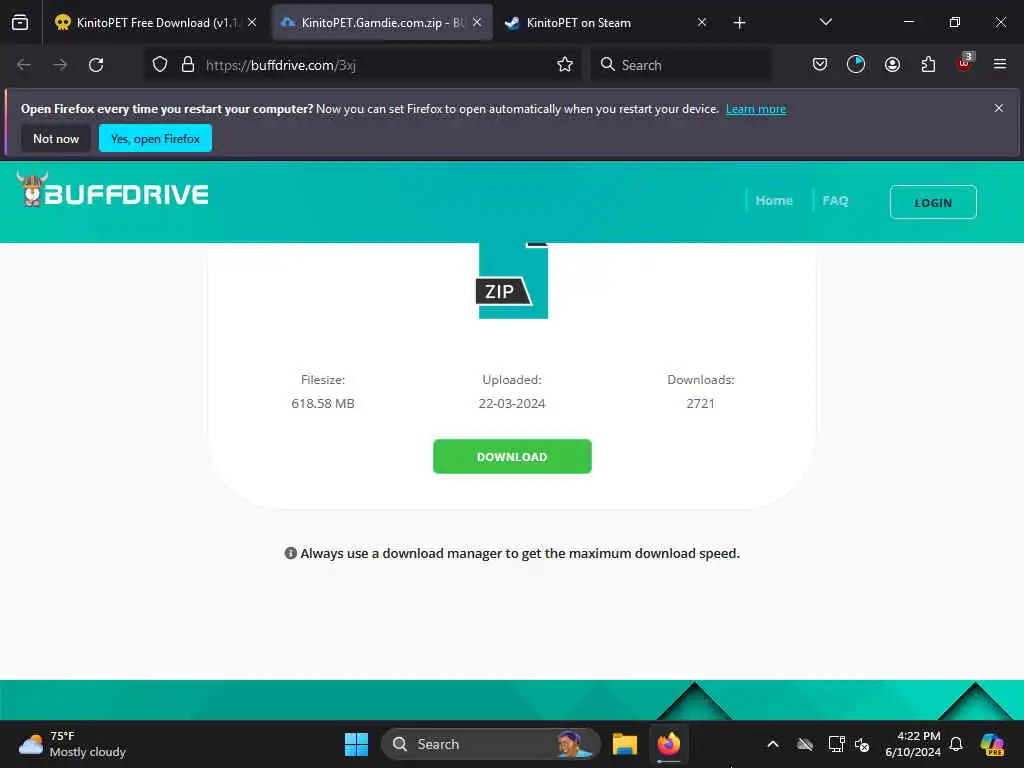Open a new tab with plus icon

click(x=739, y=23)
